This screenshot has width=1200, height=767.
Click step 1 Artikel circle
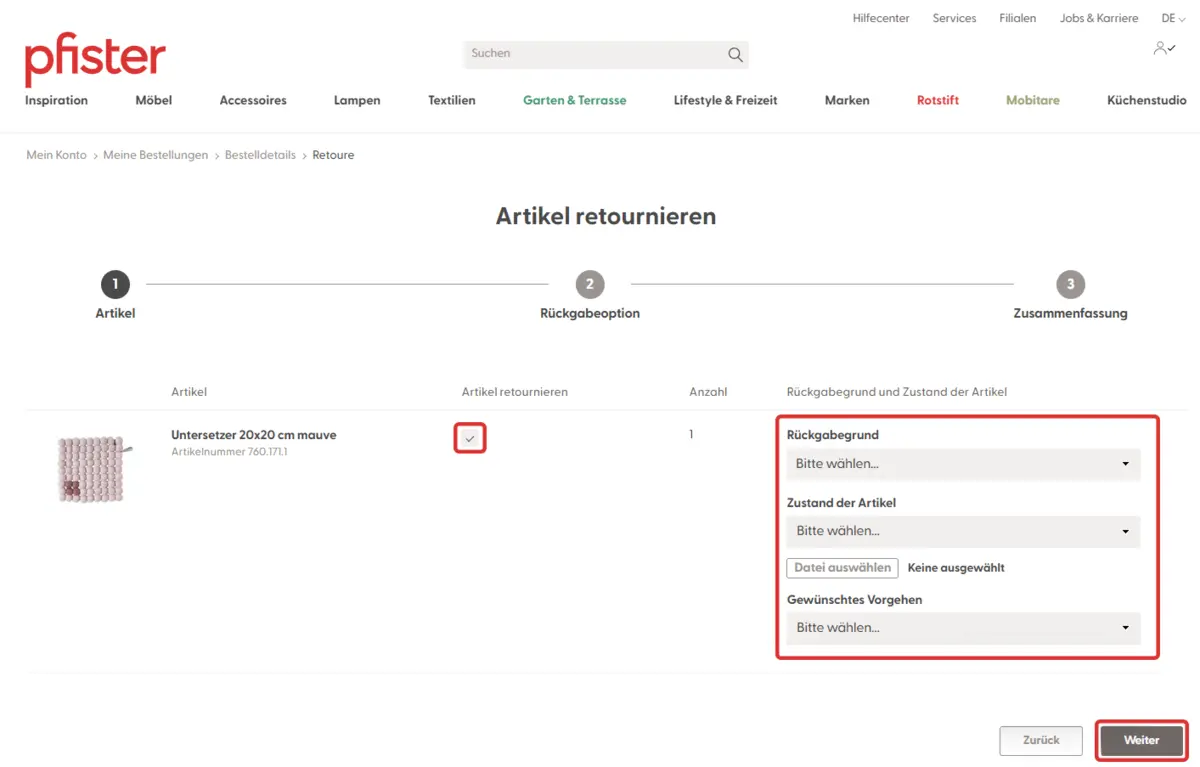(115, 285)
